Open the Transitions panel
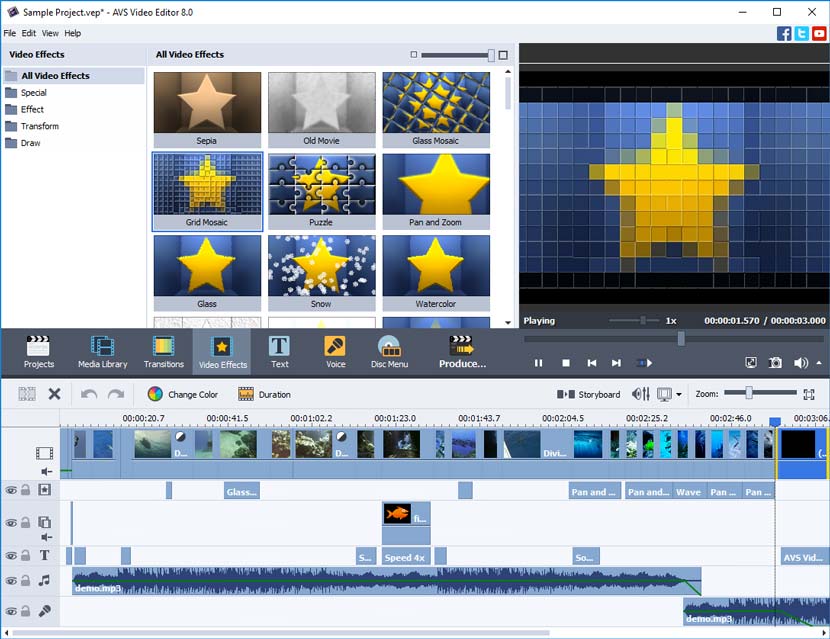This screenshot has height=639, width=830. click(x=163, y=350)
